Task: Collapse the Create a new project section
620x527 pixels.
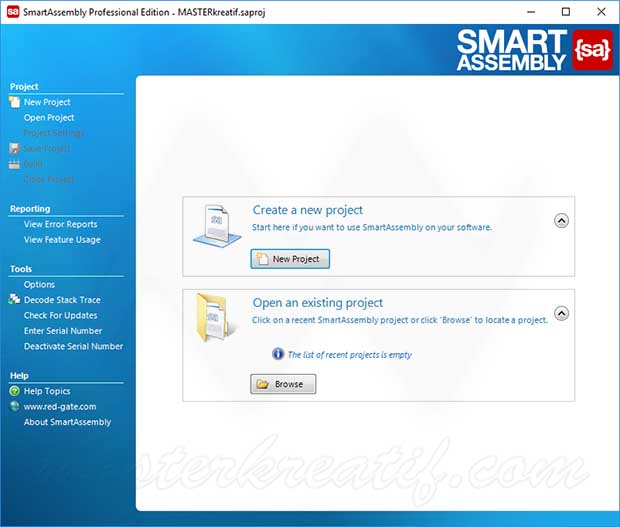Action: [x=561, y=221]
